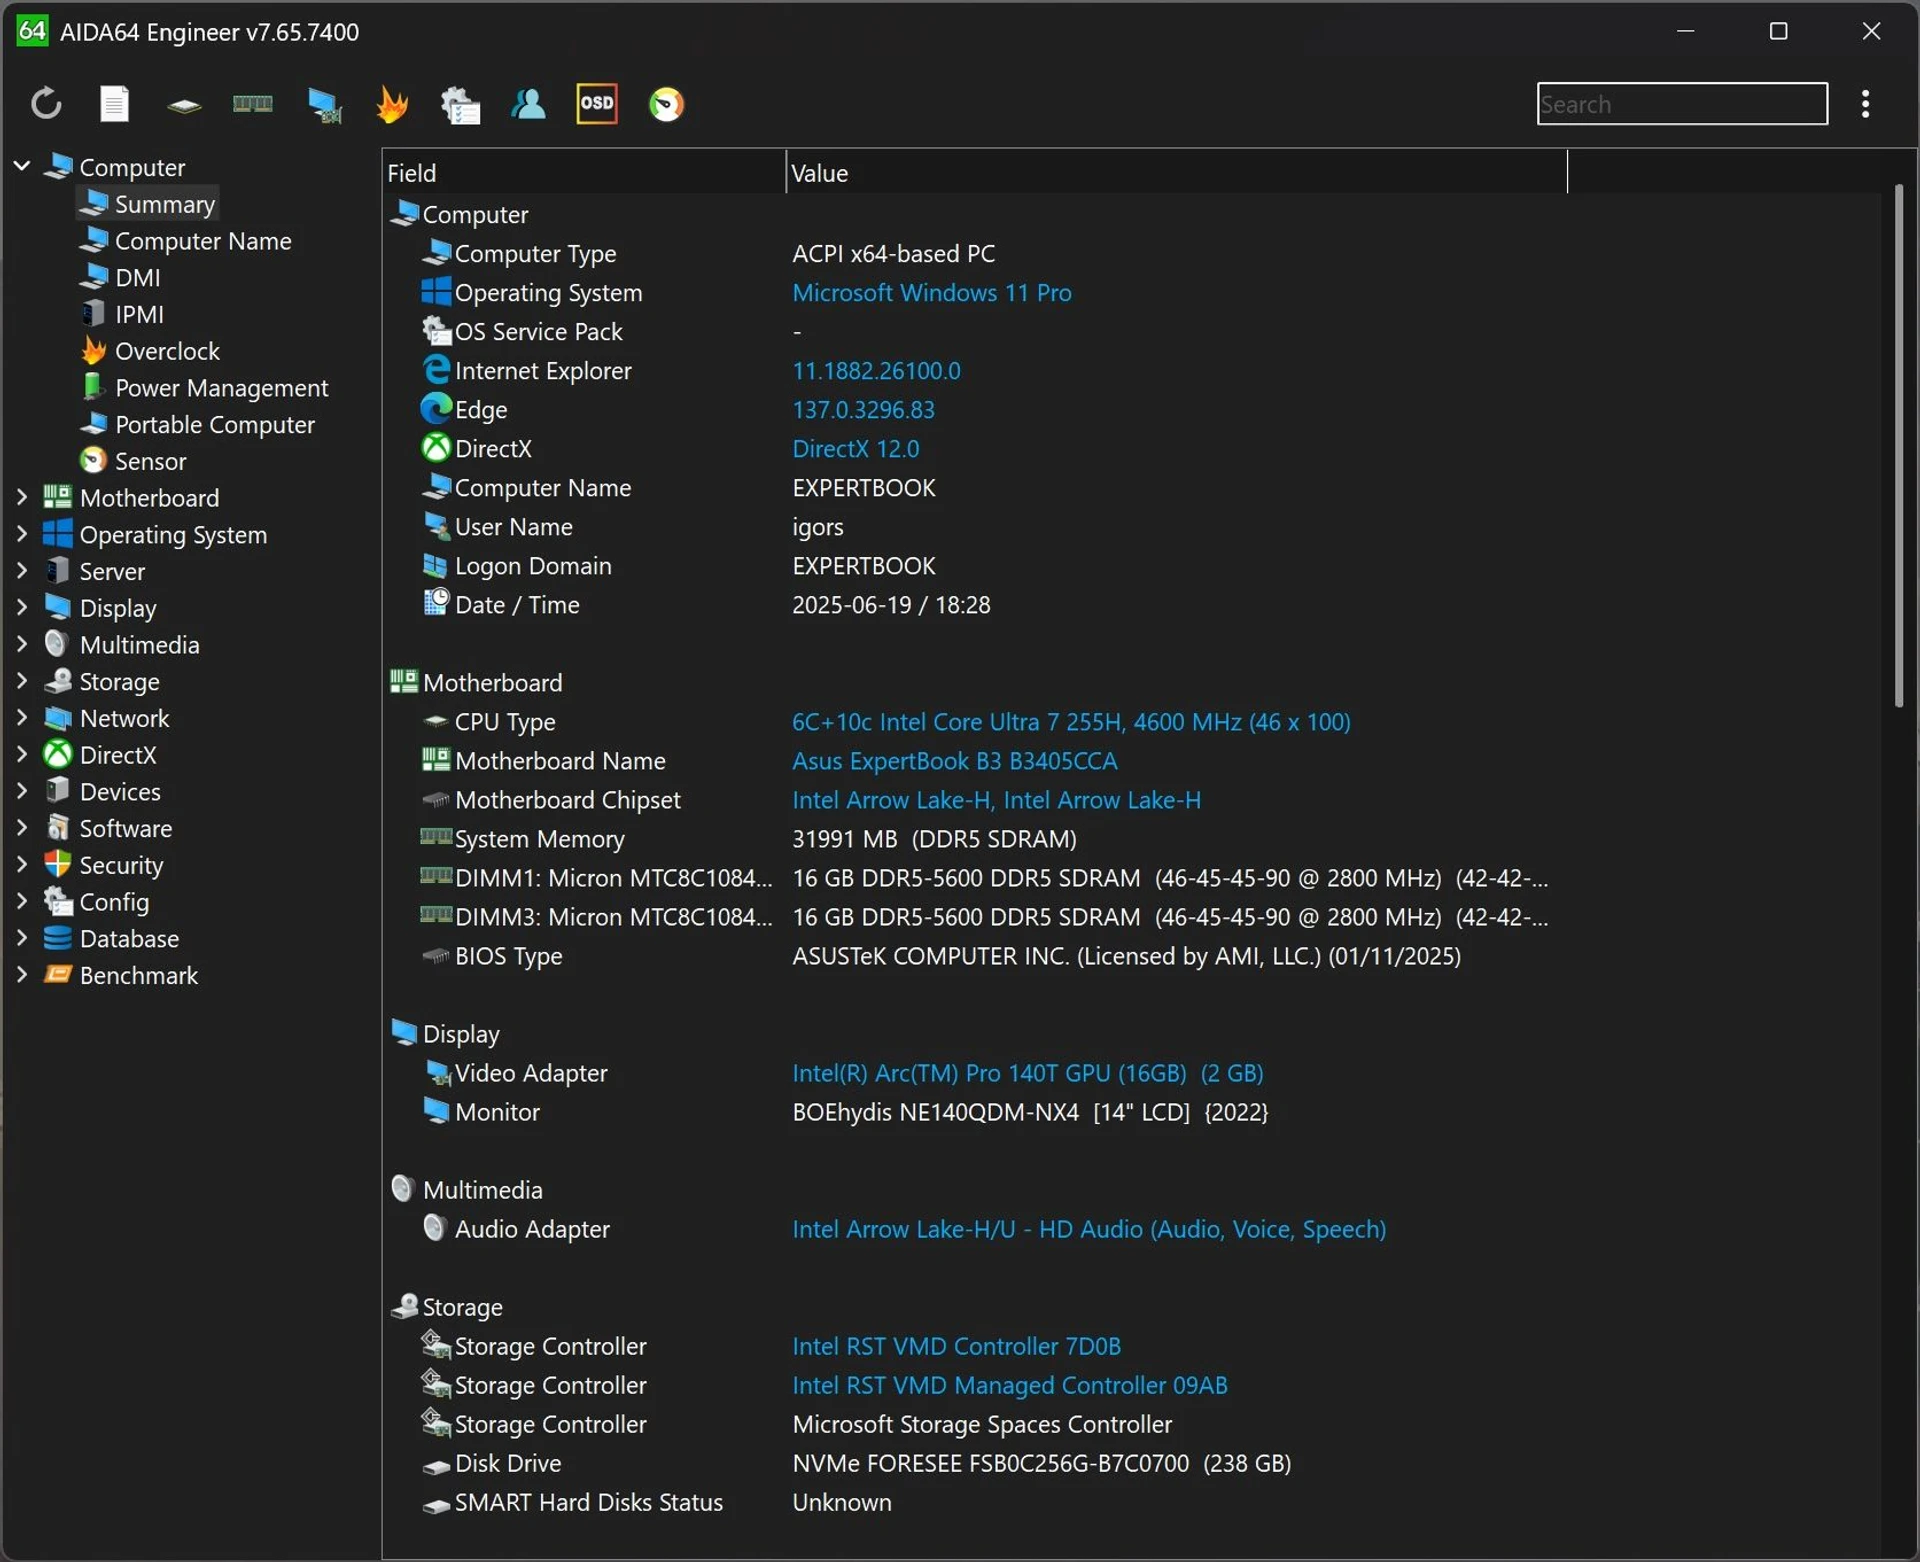Open the Report page icon
1920x1562 pixels.
tap(115, 104)
